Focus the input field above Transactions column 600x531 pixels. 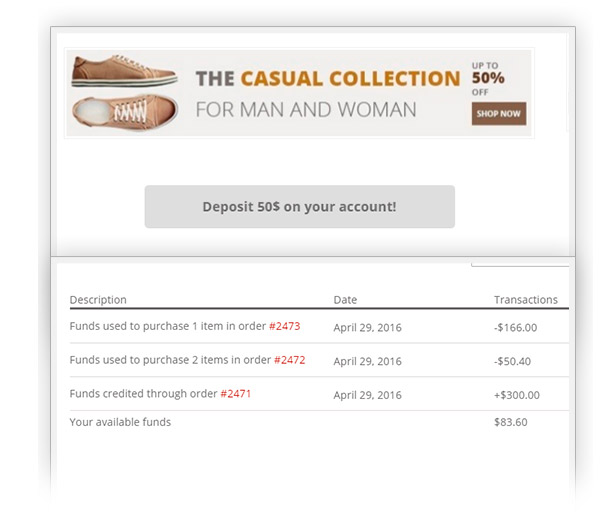pos(520,261)
